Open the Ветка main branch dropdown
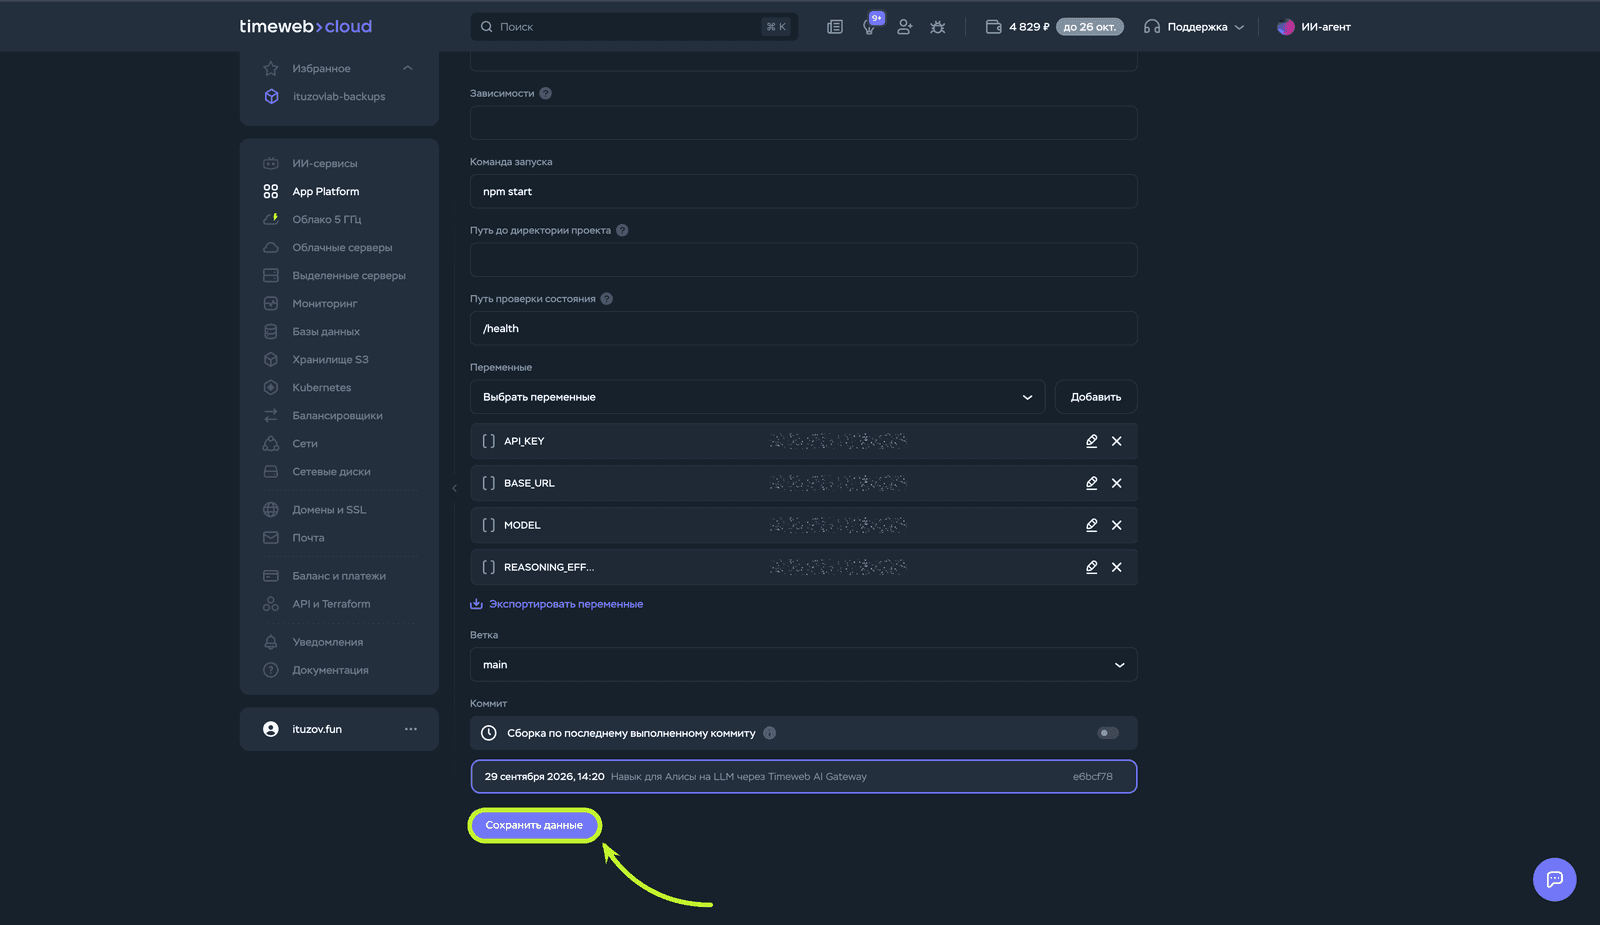 tap(803, 665)
